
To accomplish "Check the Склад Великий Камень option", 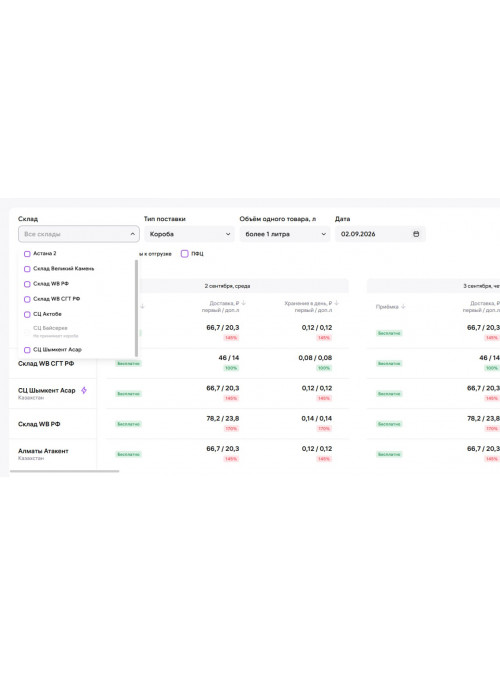I will click(x=27, y=269).
